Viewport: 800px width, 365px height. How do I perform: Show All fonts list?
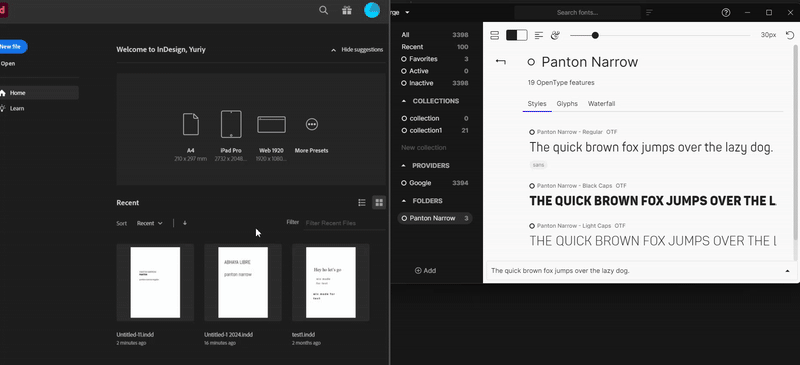pyautogui.click(x=435, y=35)
